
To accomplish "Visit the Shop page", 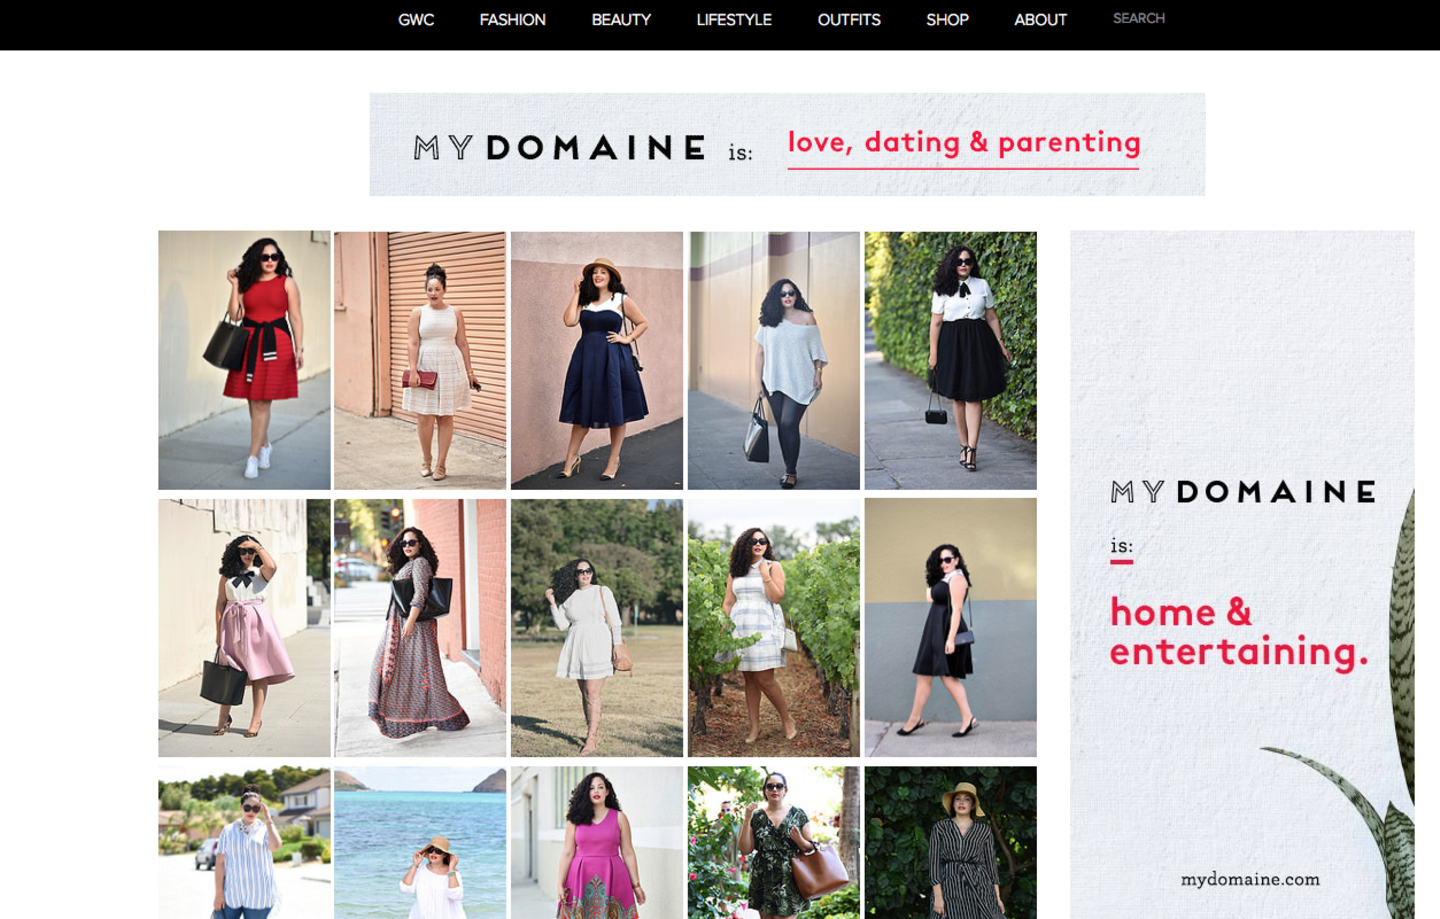I will 947,20.
